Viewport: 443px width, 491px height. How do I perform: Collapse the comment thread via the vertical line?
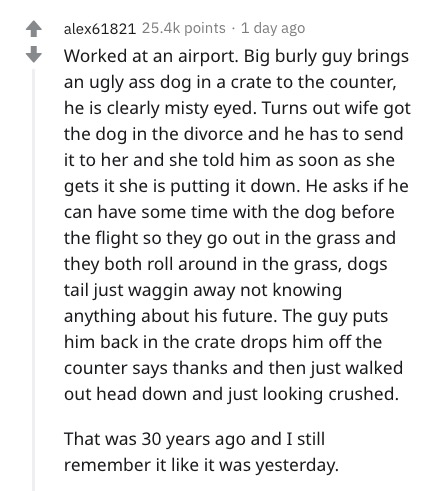point(33,279)
